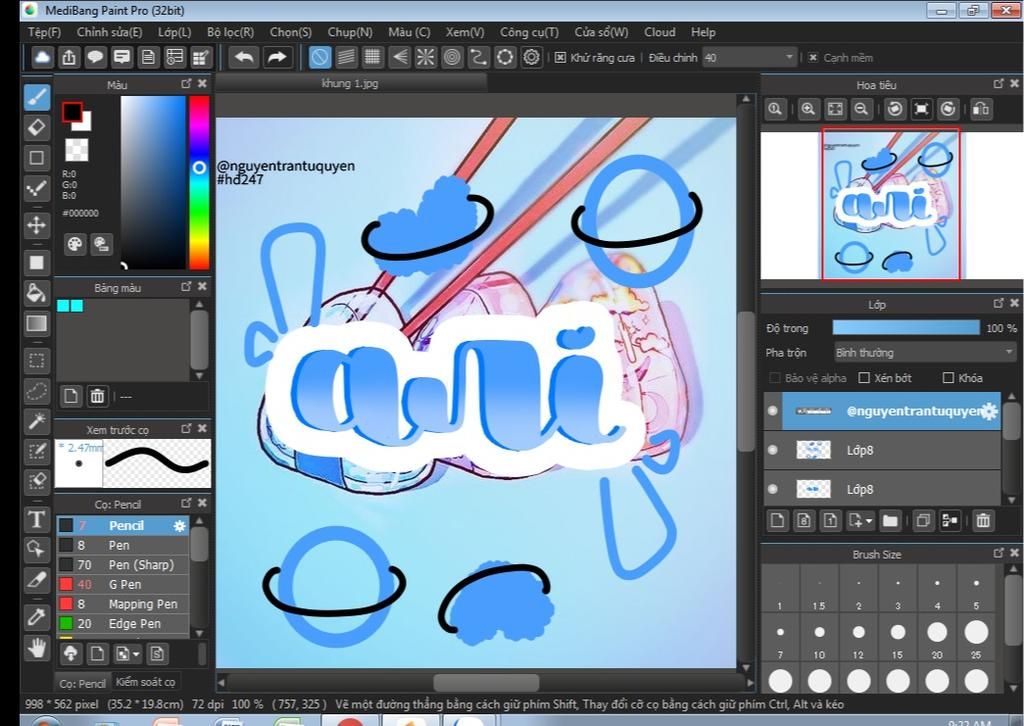This screenshot has width=1024, height=726.
Task: Open the Điều chỉnh value dropdown
Action: (750, 57)
